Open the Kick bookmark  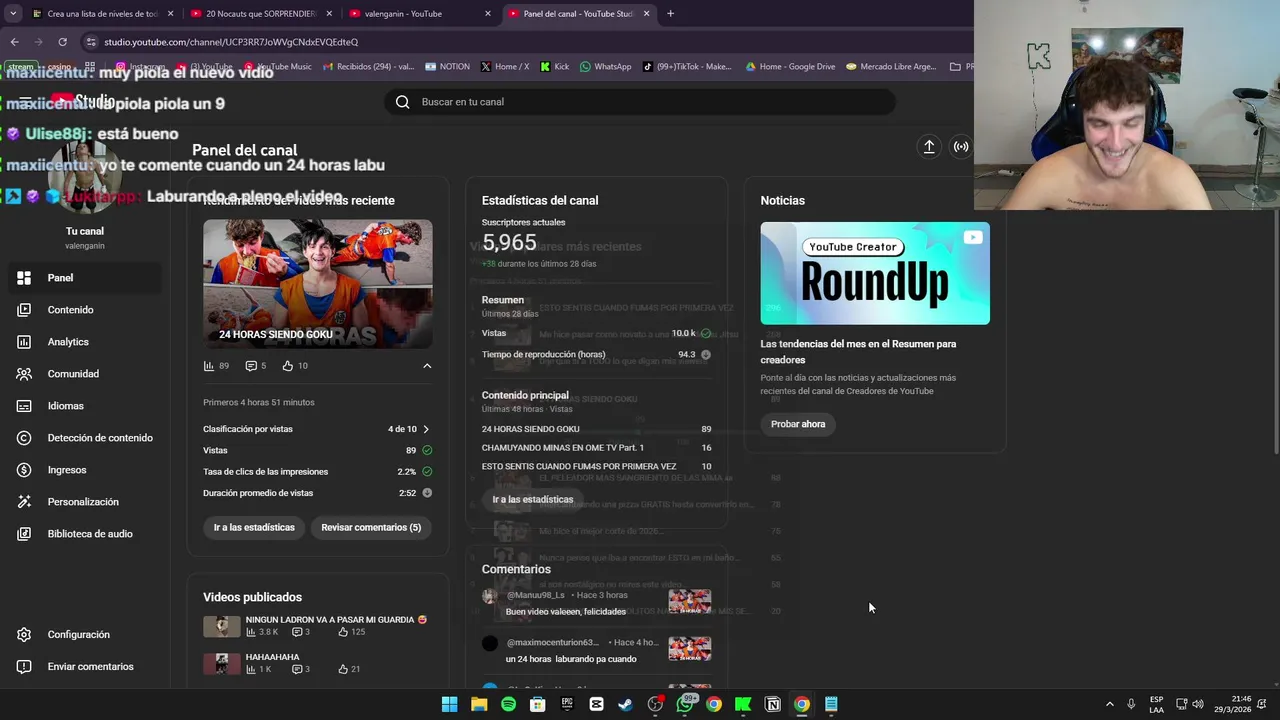coord(555,67)
